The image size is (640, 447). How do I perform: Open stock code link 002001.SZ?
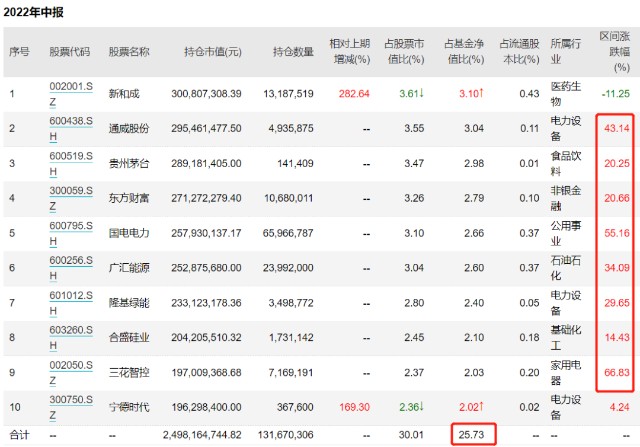[71, 94]
